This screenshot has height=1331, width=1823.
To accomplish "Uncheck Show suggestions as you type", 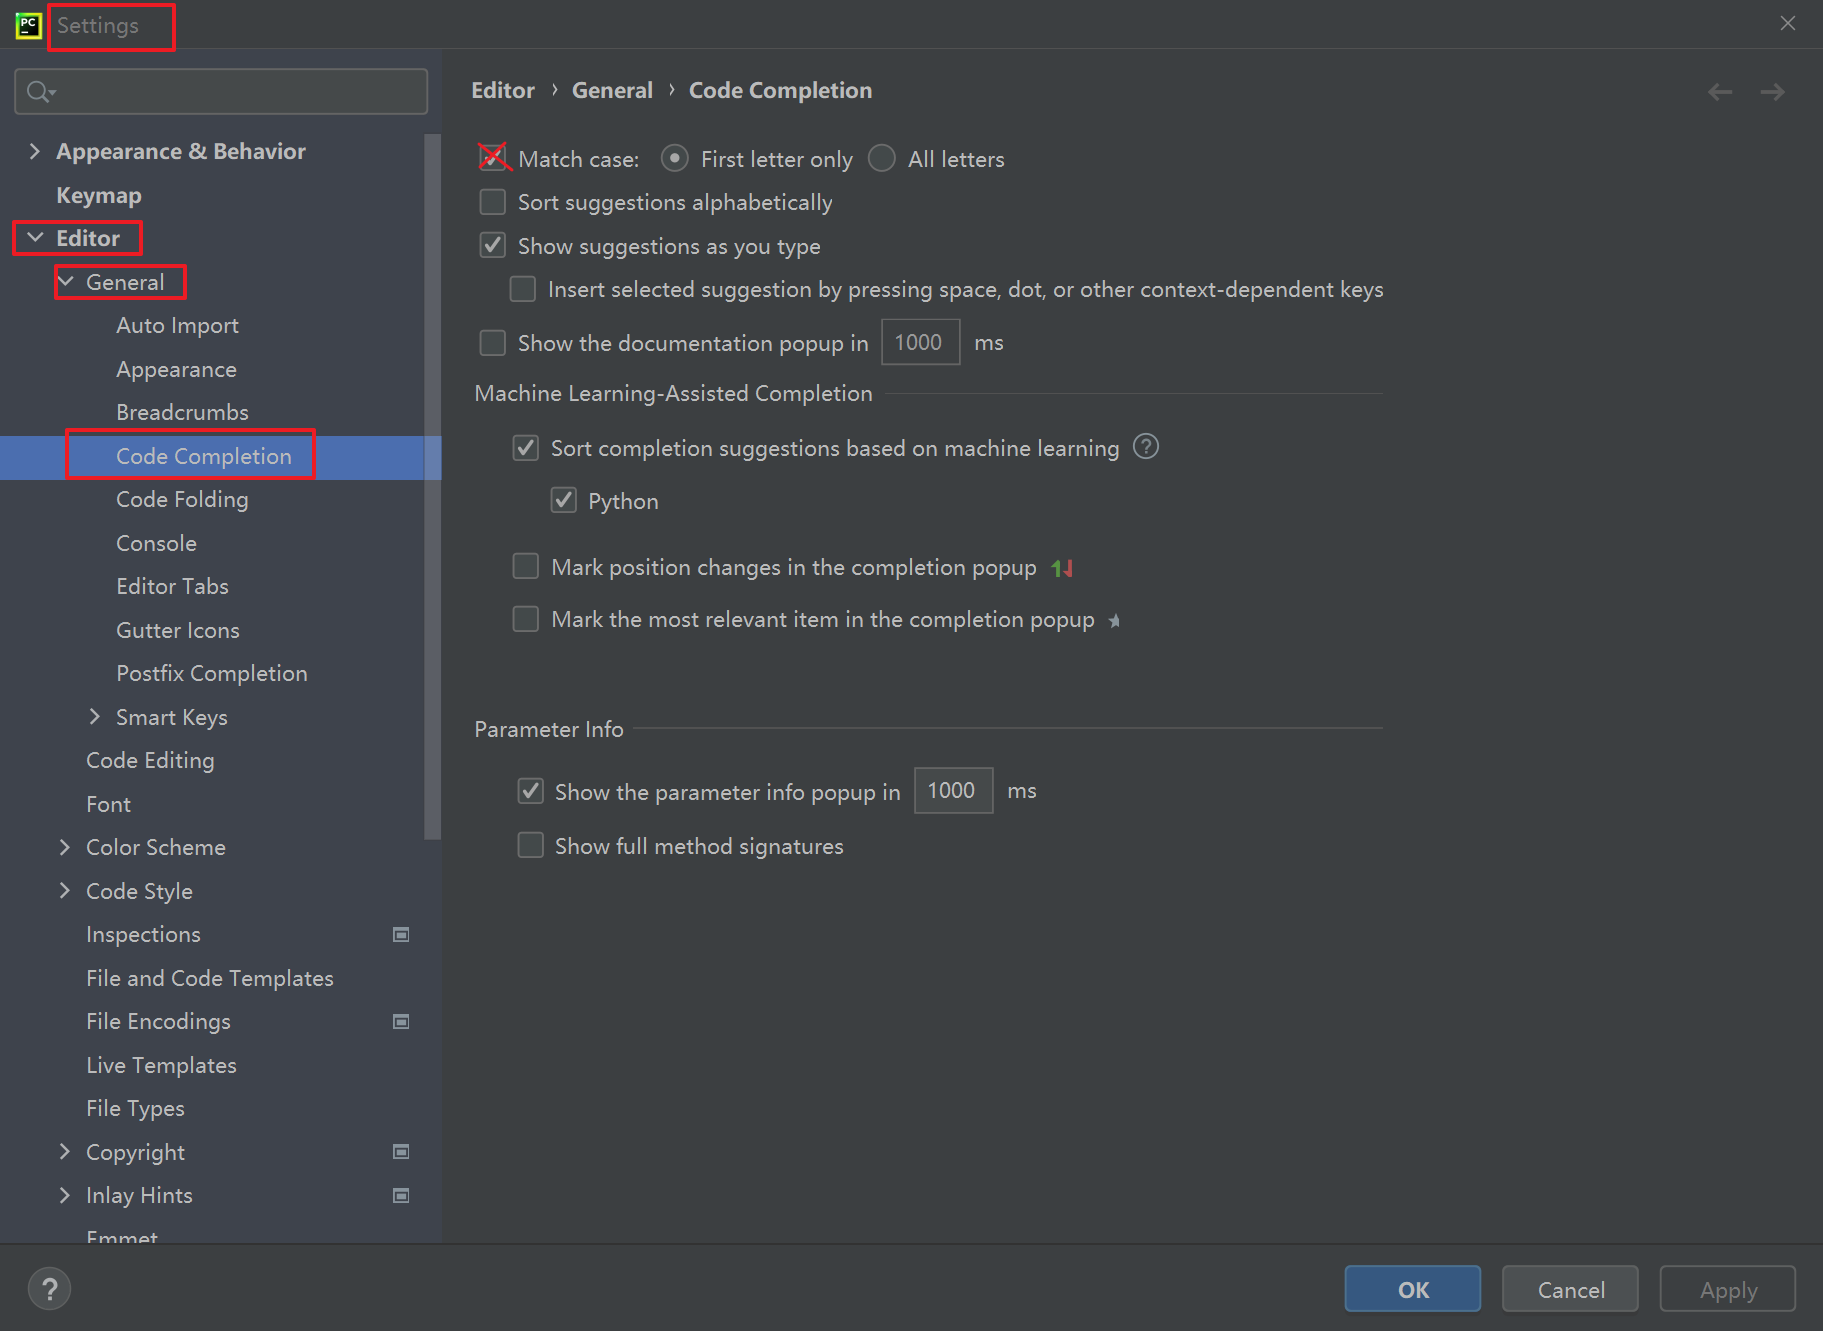I will 493,246.
